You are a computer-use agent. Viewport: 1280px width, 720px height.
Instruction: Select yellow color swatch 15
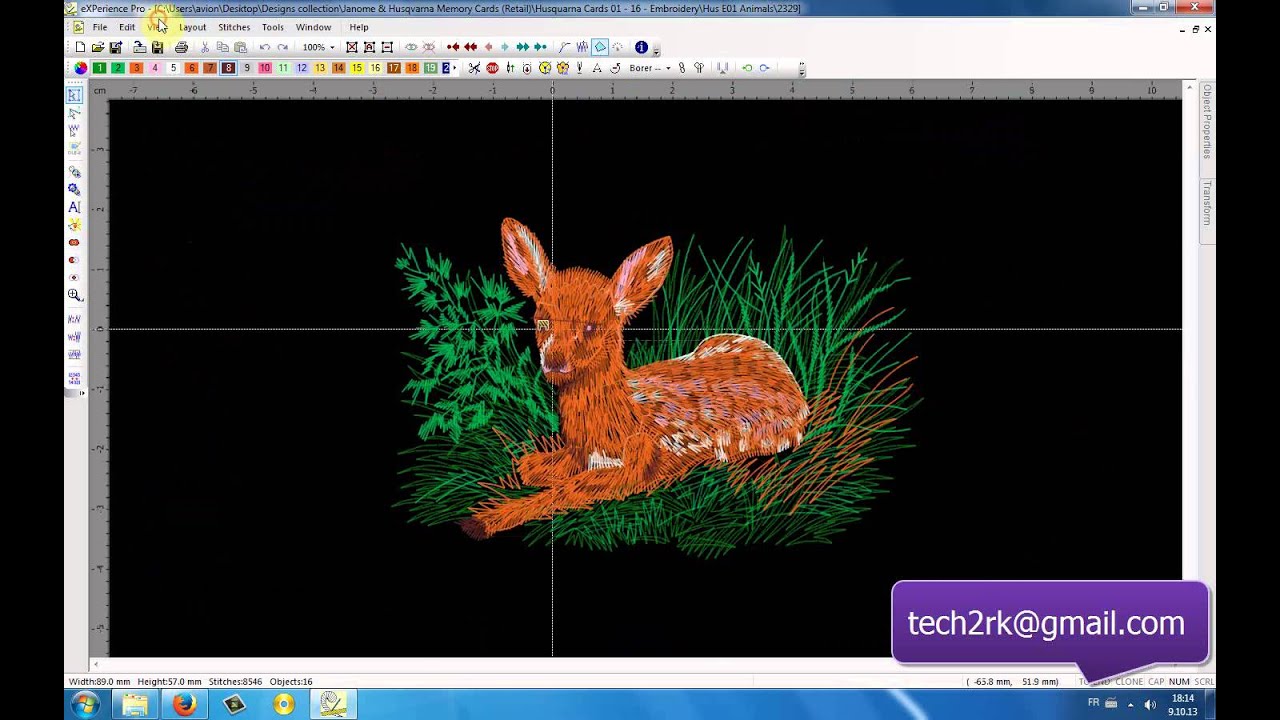pos(357,68)
